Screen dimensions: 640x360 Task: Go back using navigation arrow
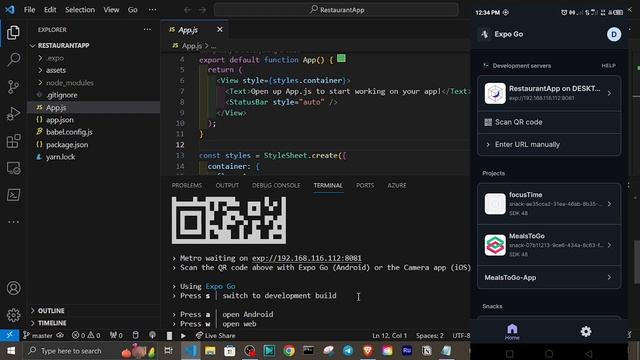coord(187,10)
